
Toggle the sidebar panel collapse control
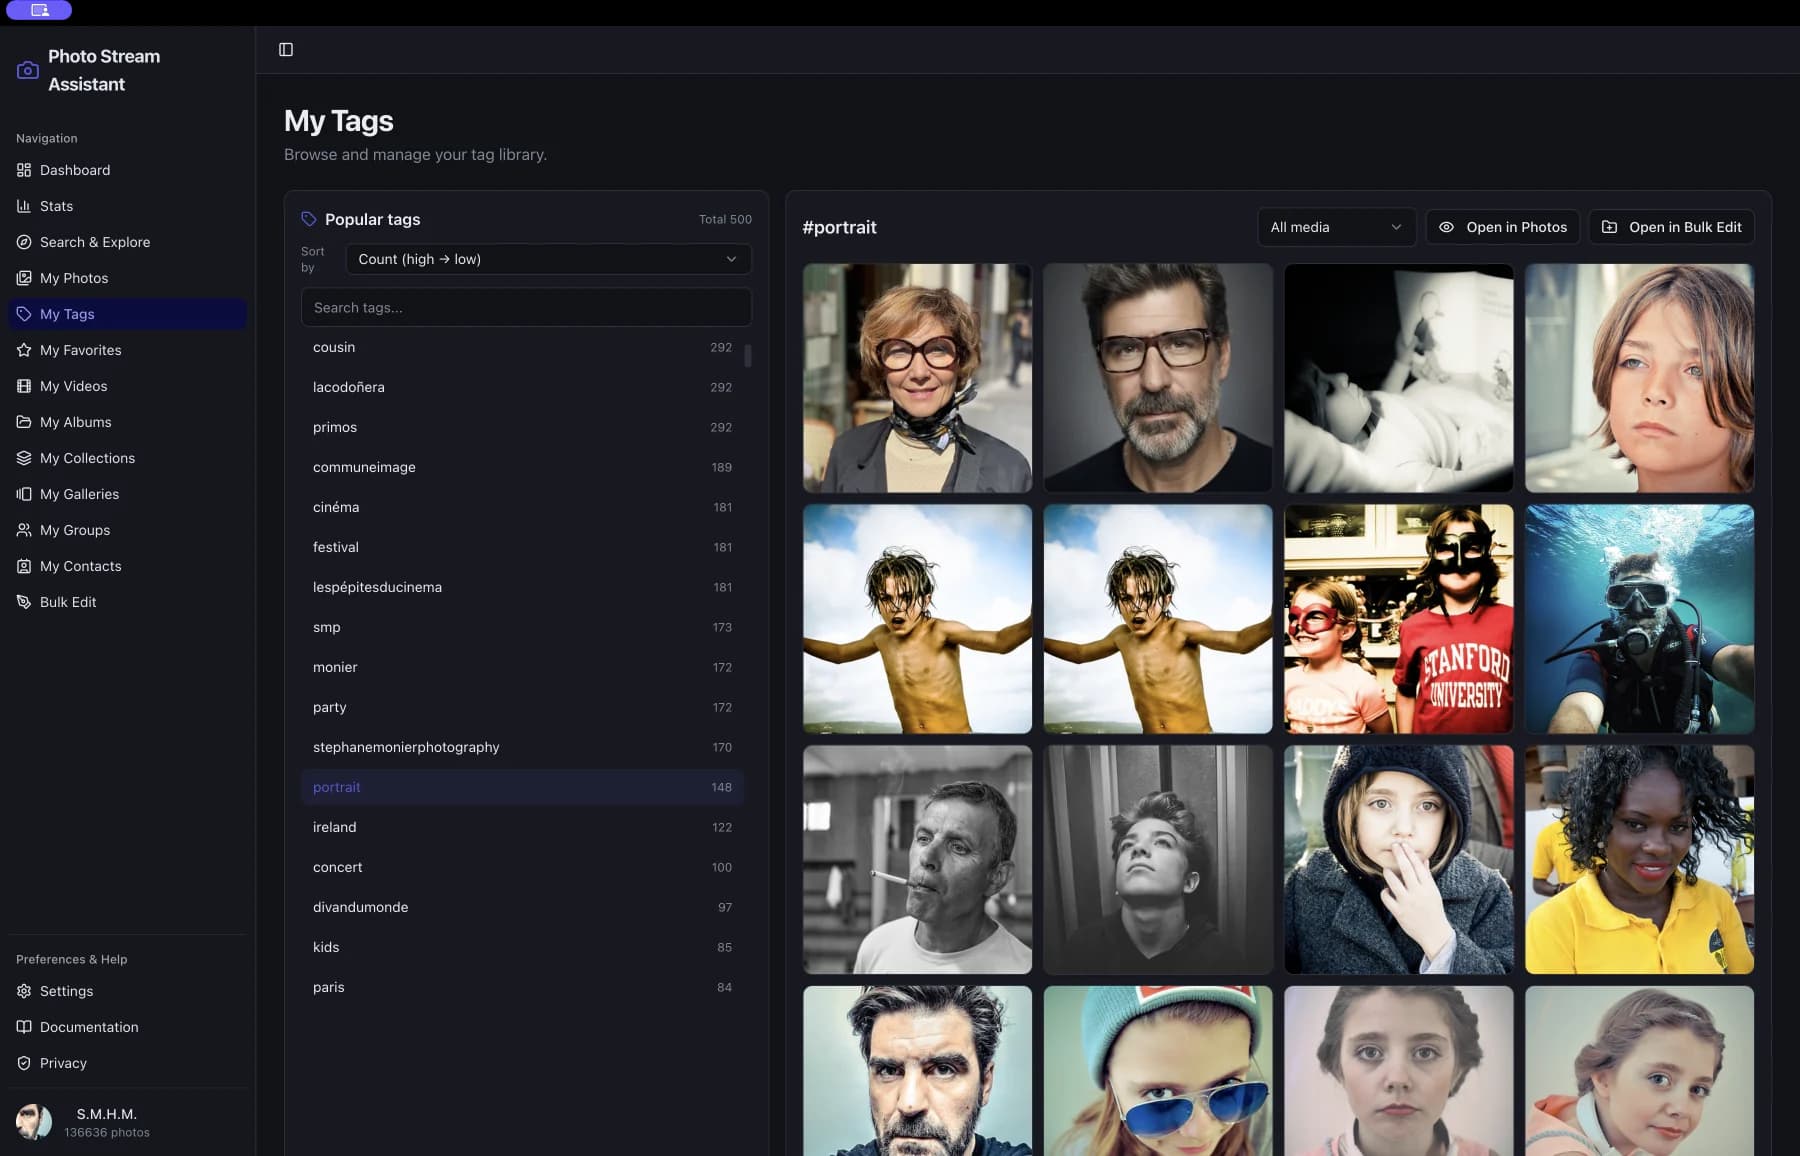(x=287, y=49)
